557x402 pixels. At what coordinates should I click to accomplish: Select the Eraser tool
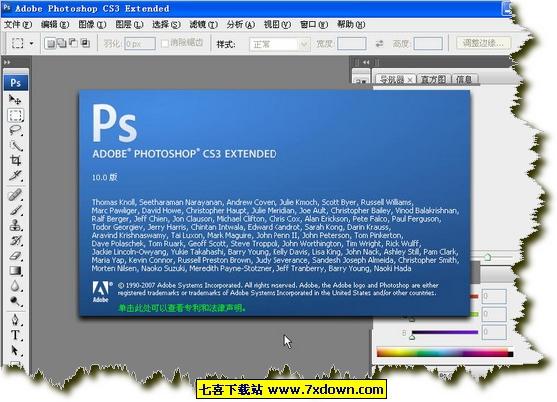click(x=15, y=256)
